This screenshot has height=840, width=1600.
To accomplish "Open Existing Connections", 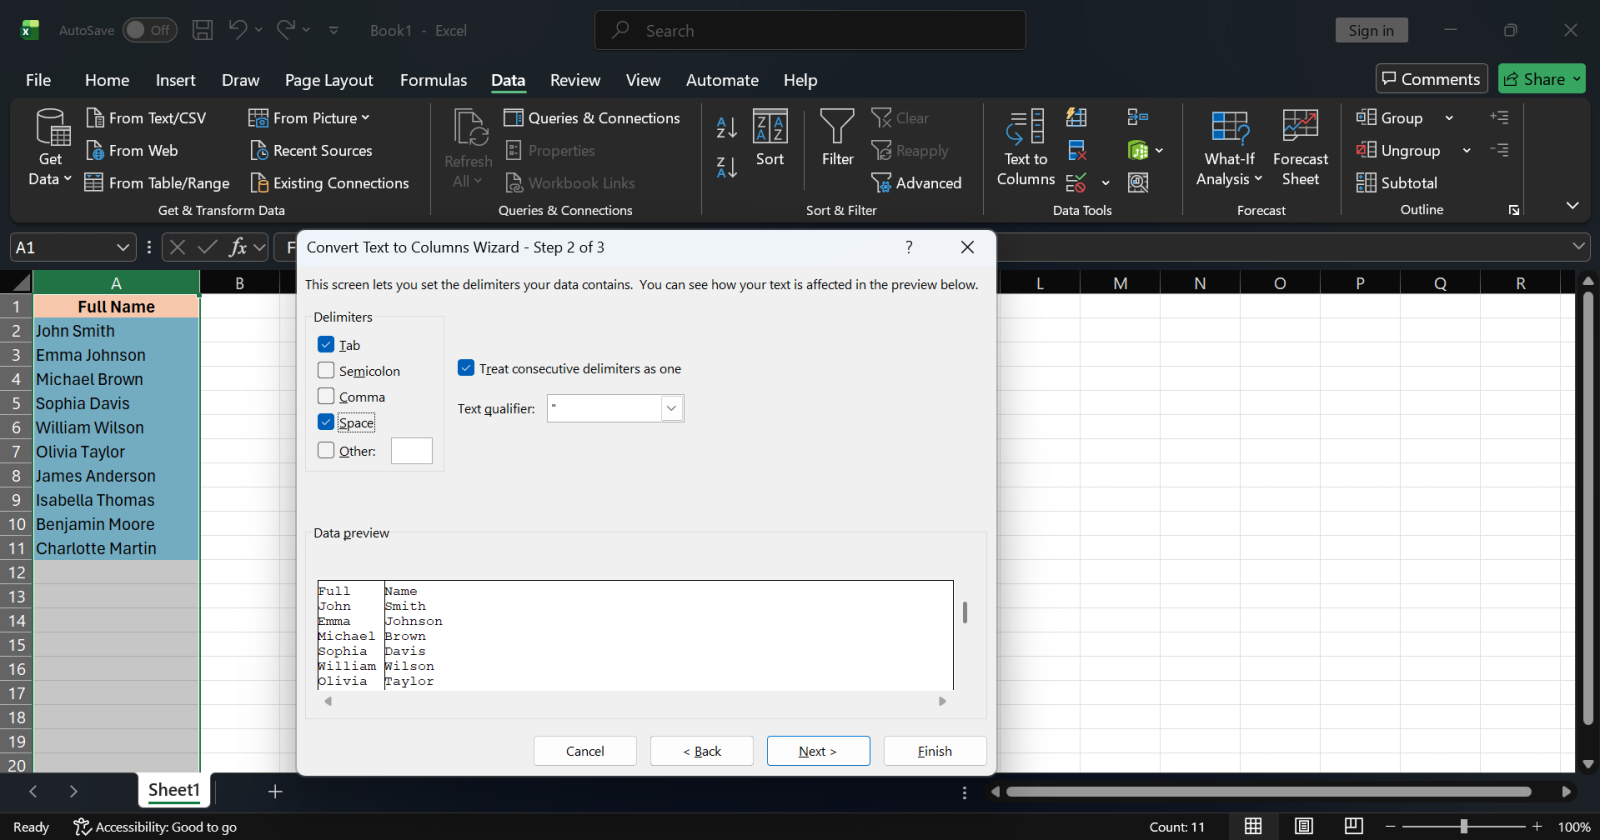I will [330, 183].
